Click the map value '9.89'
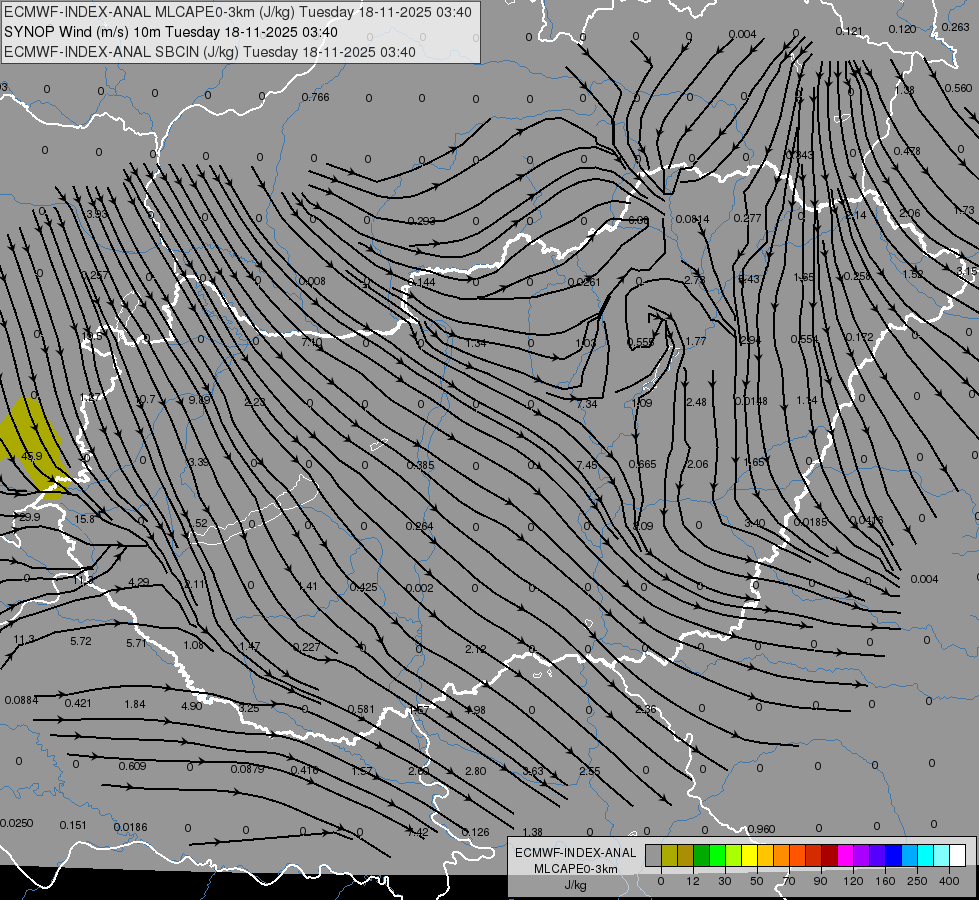Viewport: 979px width, 900px height. pyautogui.click(x=199, y=400)
